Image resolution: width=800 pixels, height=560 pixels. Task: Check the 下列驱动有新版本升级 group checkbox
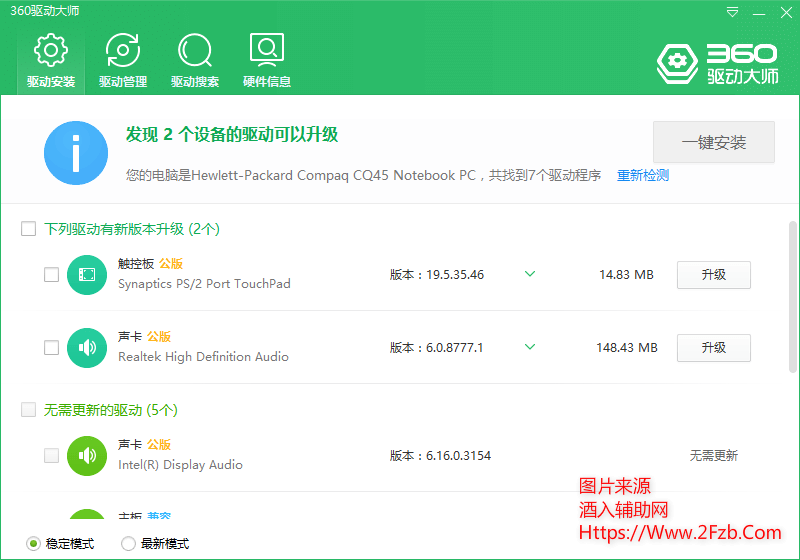(x=29, y=228)
